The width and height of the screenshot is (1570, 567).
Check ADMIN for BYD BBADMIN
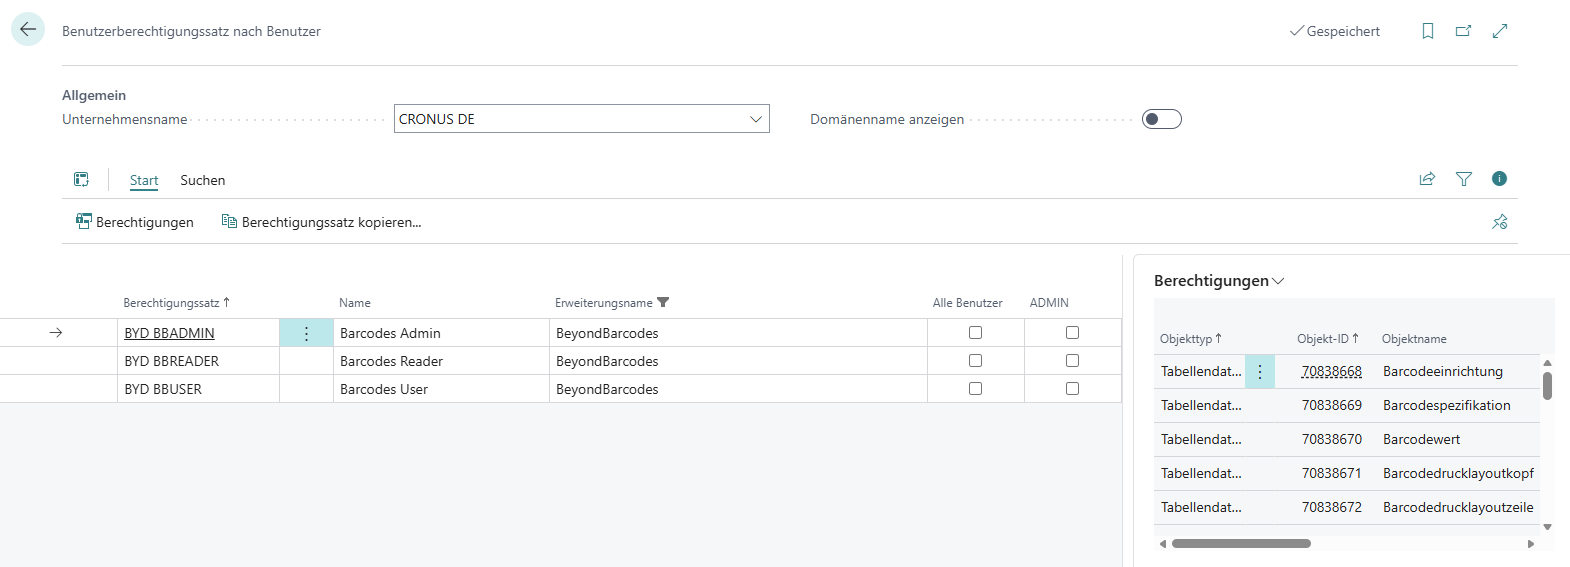[1072, 333]
